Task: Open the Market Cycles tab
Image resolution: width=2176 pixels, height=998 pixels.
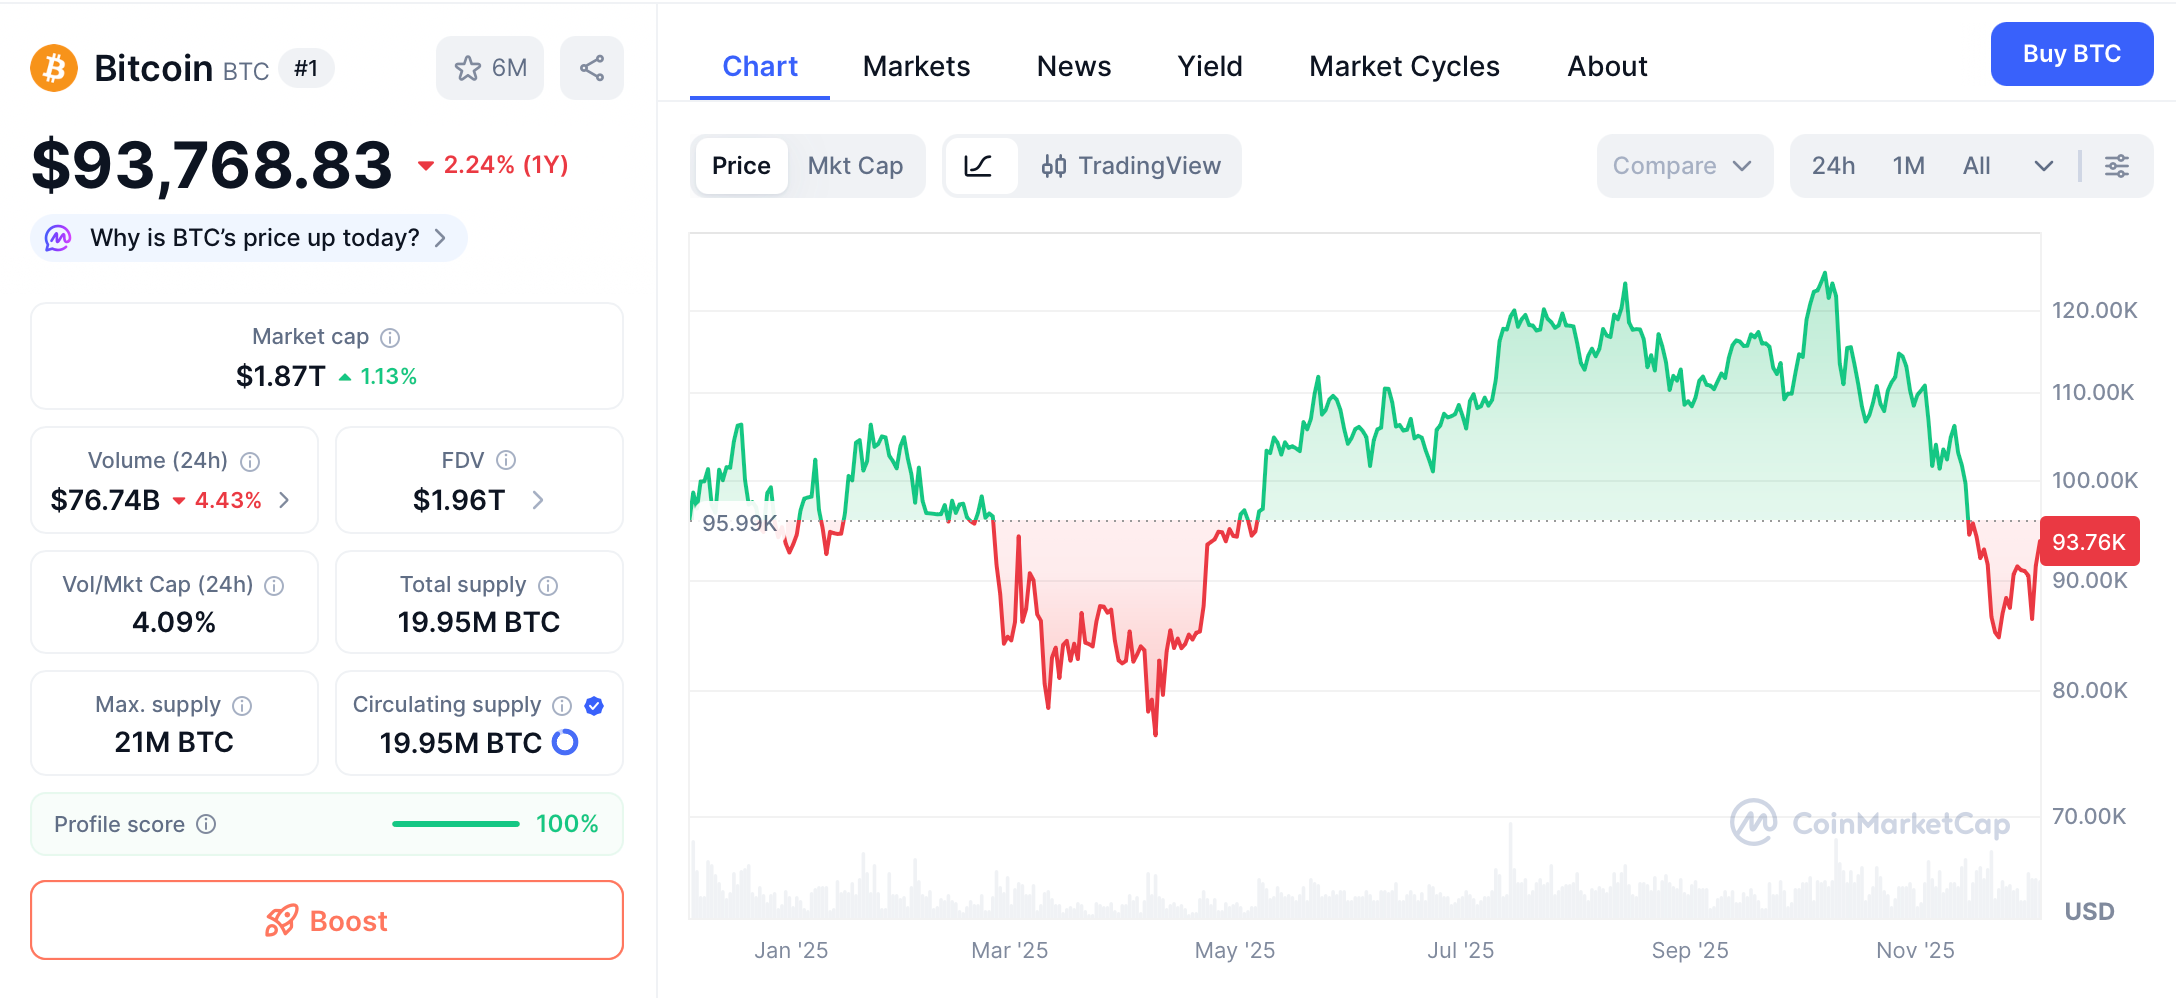Action: click(1403, 66)
